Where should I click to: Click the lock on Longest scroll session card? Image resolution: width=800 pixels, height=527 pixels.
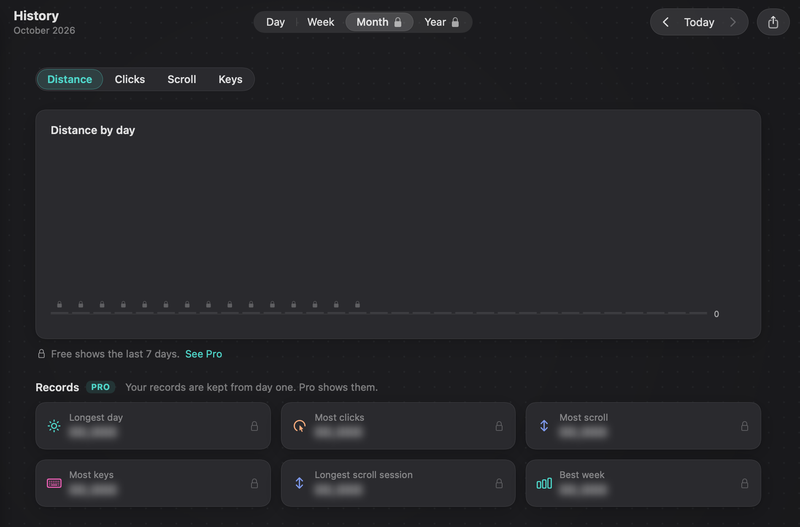pos(499,483)
